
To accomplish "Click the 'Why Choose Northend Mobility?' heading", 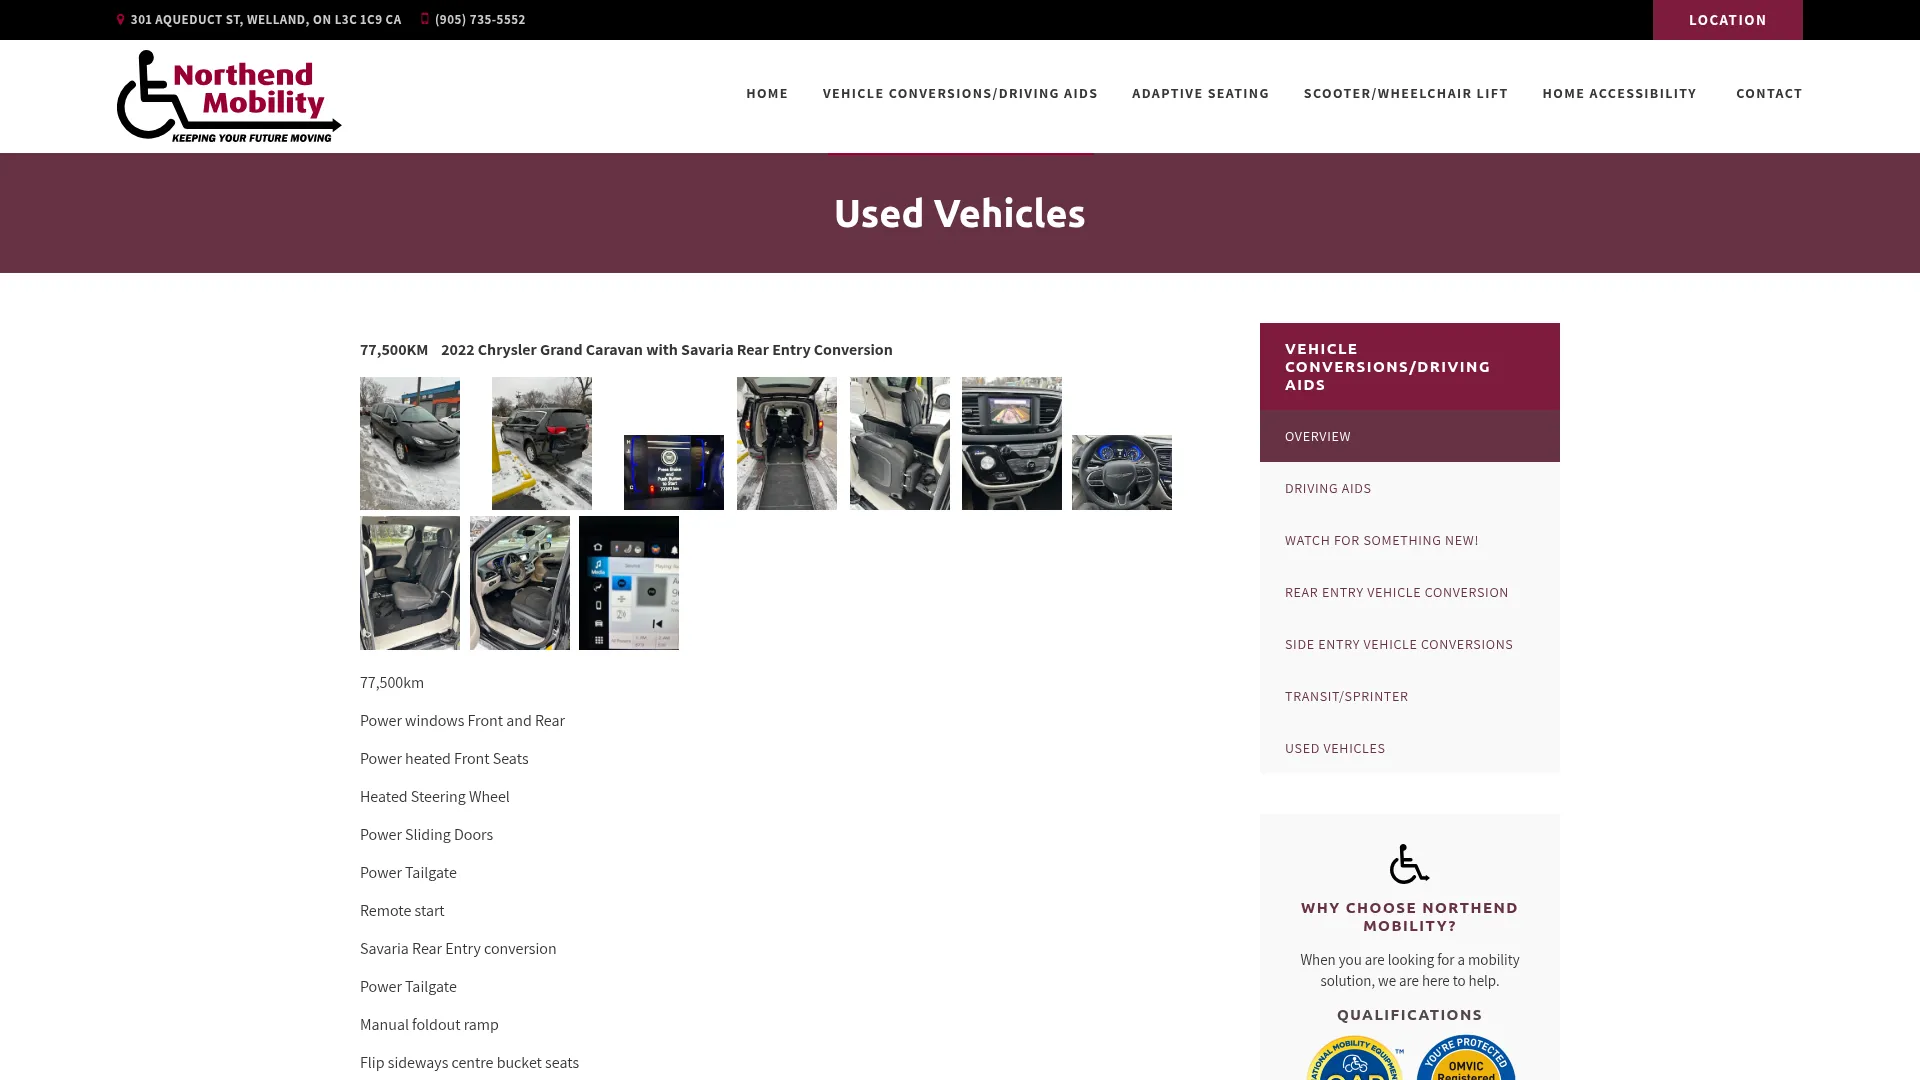I will 1409,916.
